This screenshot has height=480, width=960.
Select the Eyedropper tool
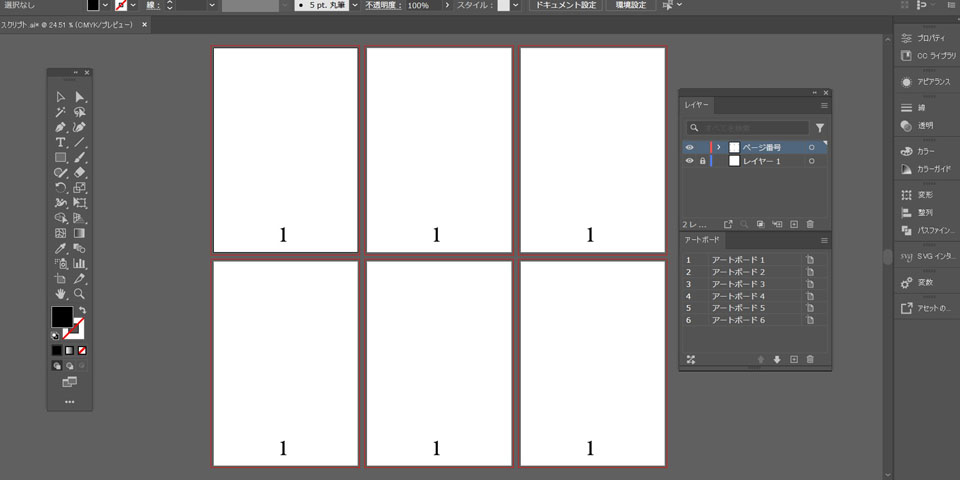coord(60,248)
